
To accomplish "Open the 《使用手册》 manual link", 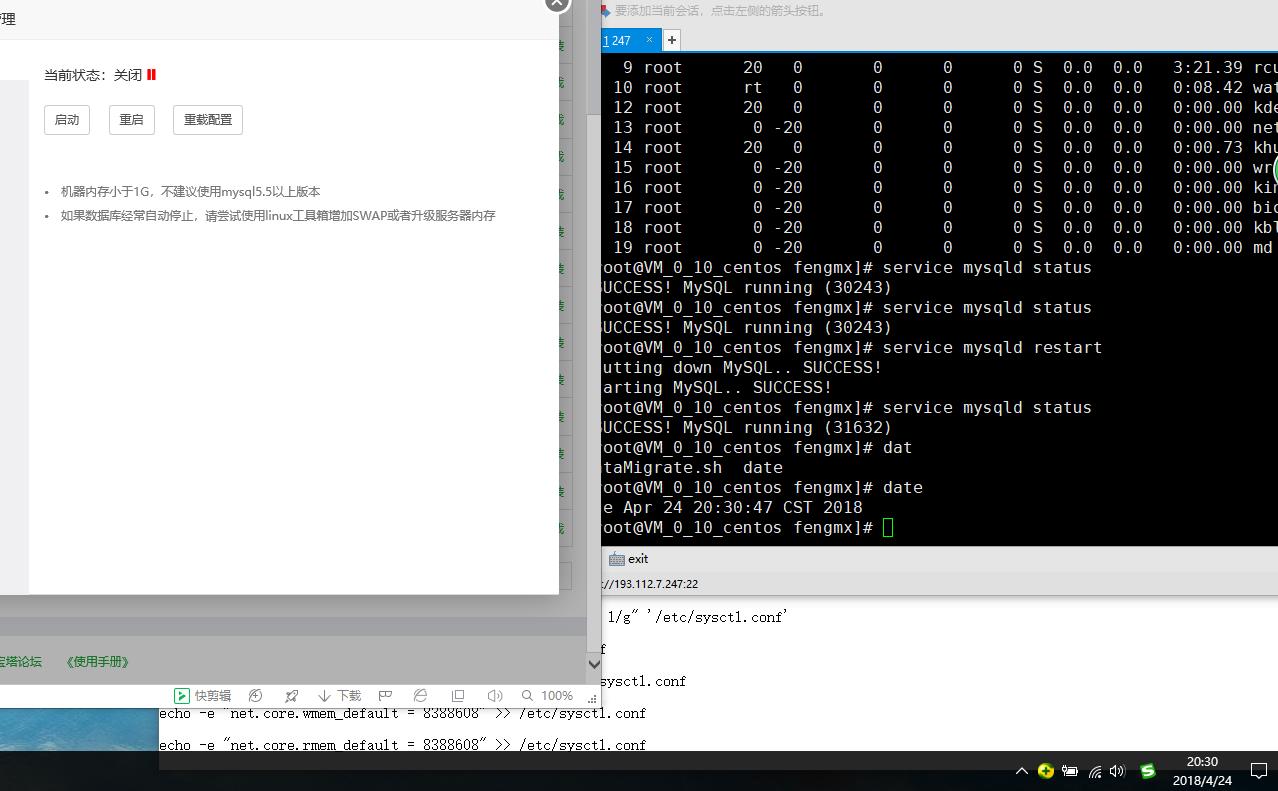I will (97, 662).
